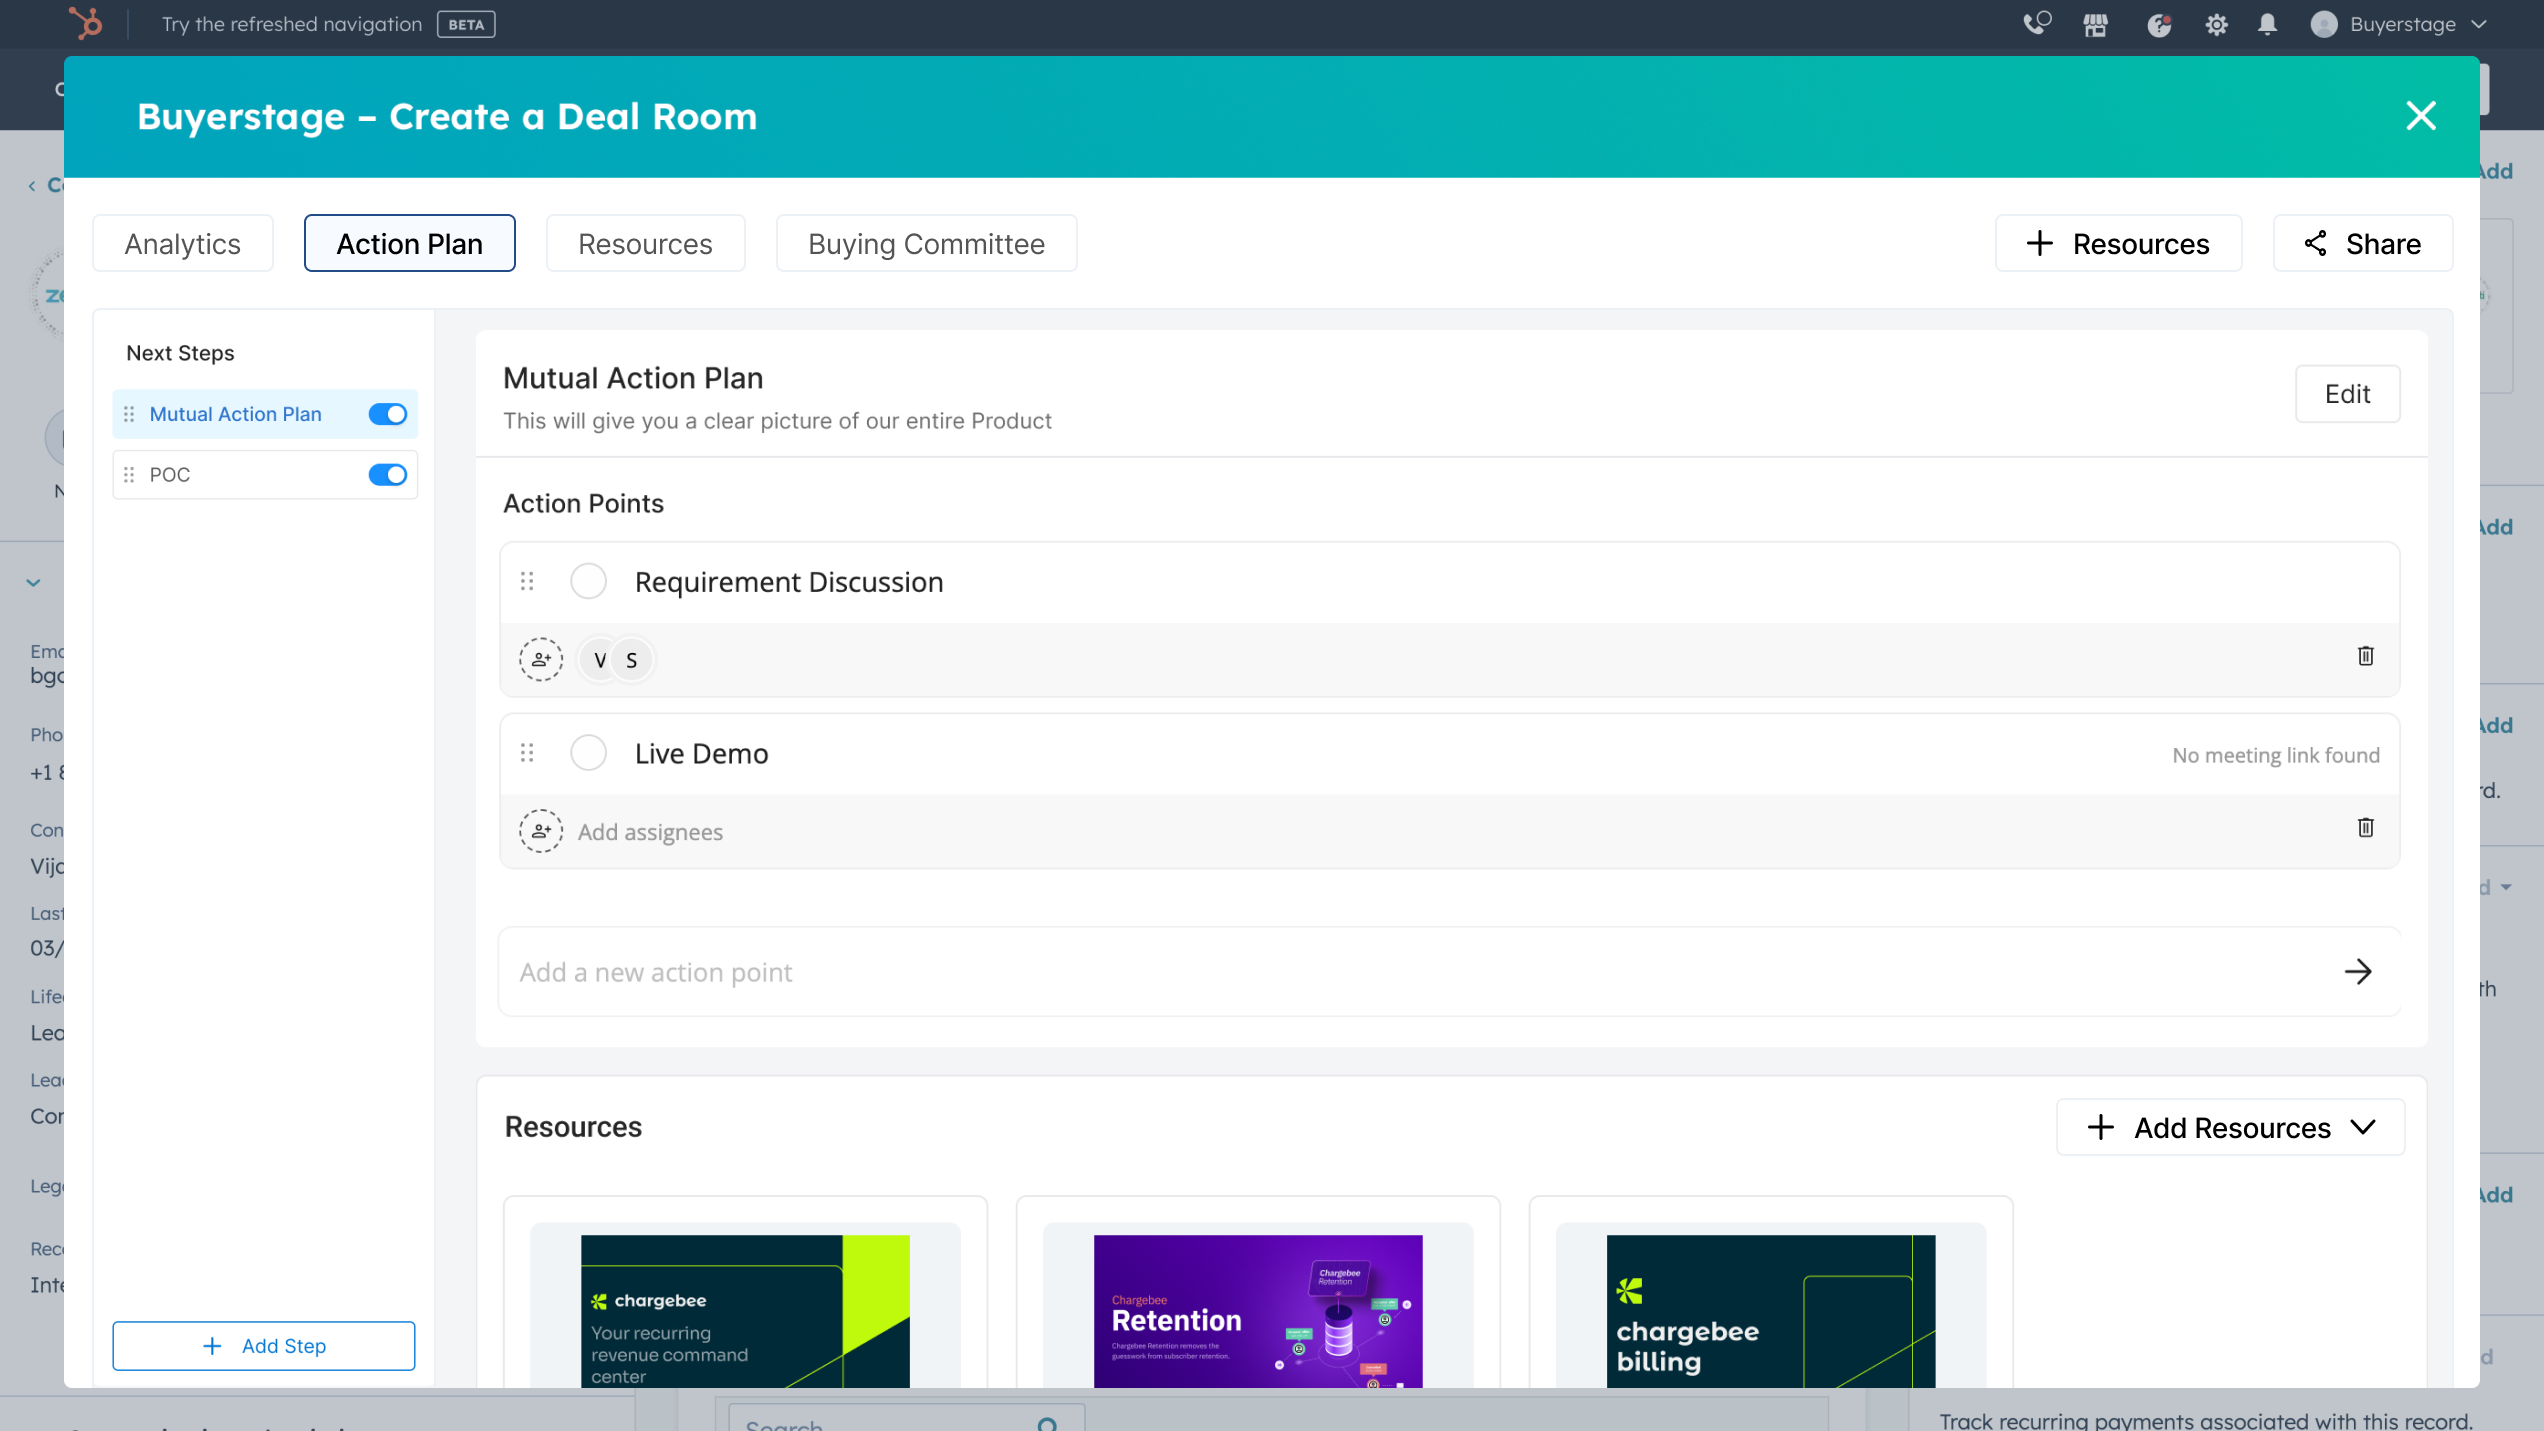Check off the Live Demo action point
2544x1431 pixels.
pos(588,753)
